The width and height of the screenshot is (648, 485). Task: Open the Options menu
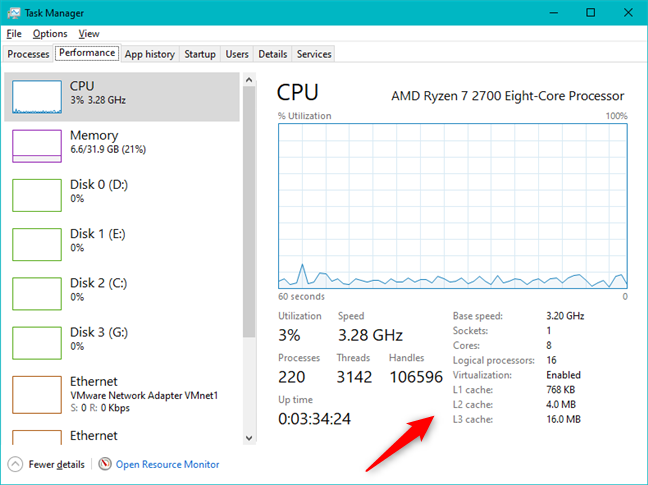50,34
